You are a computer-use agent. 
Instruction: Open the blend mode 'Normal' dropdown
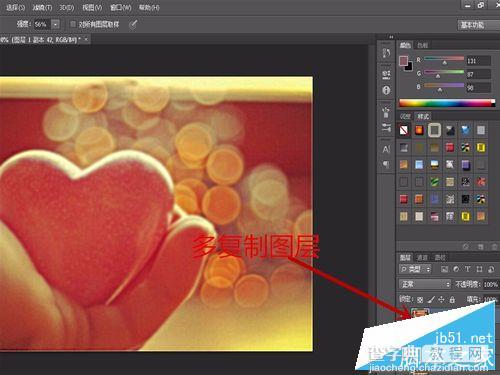[x=425, y=284]
